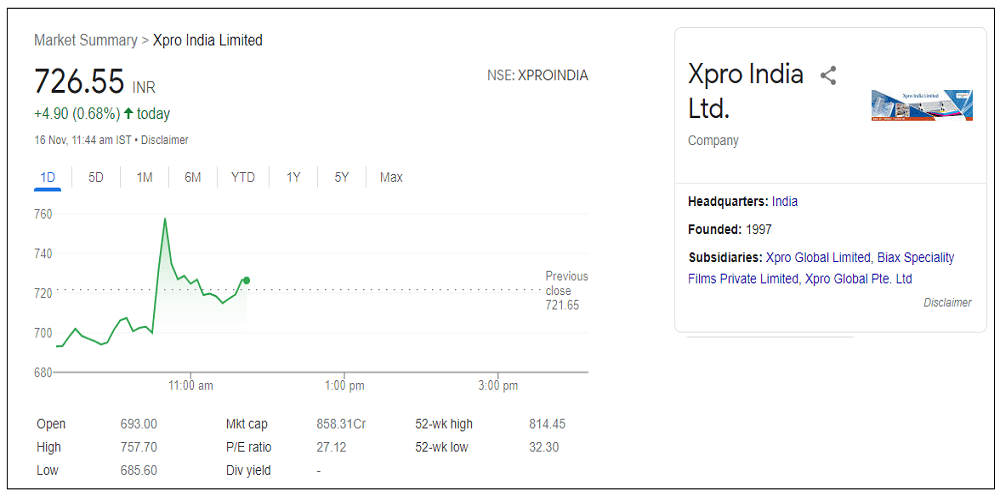Image resolution: width=1000 pixels, height=500 pixels.
Task: View the 1Y price chart
Action: [293, 177]
